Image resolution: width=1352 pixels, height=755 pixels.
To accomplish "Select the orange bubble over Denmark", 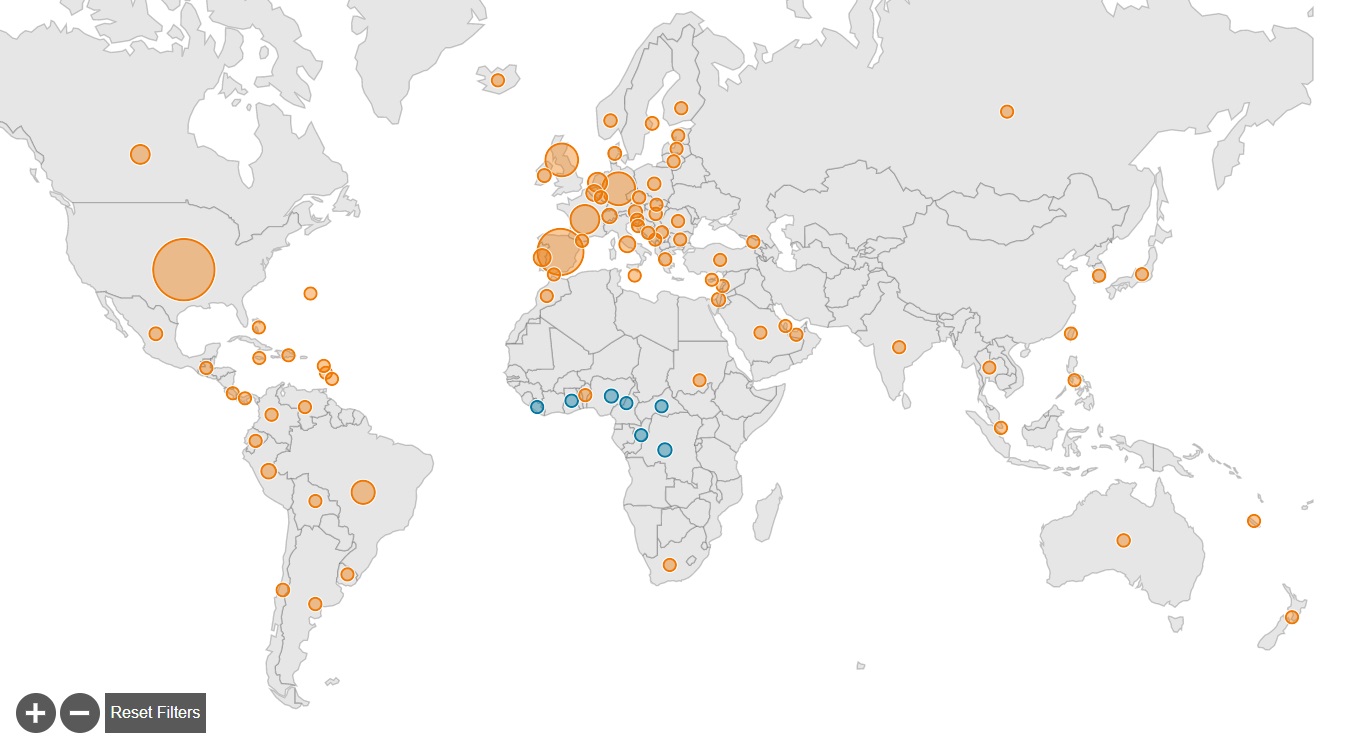I will pos(615,153).
